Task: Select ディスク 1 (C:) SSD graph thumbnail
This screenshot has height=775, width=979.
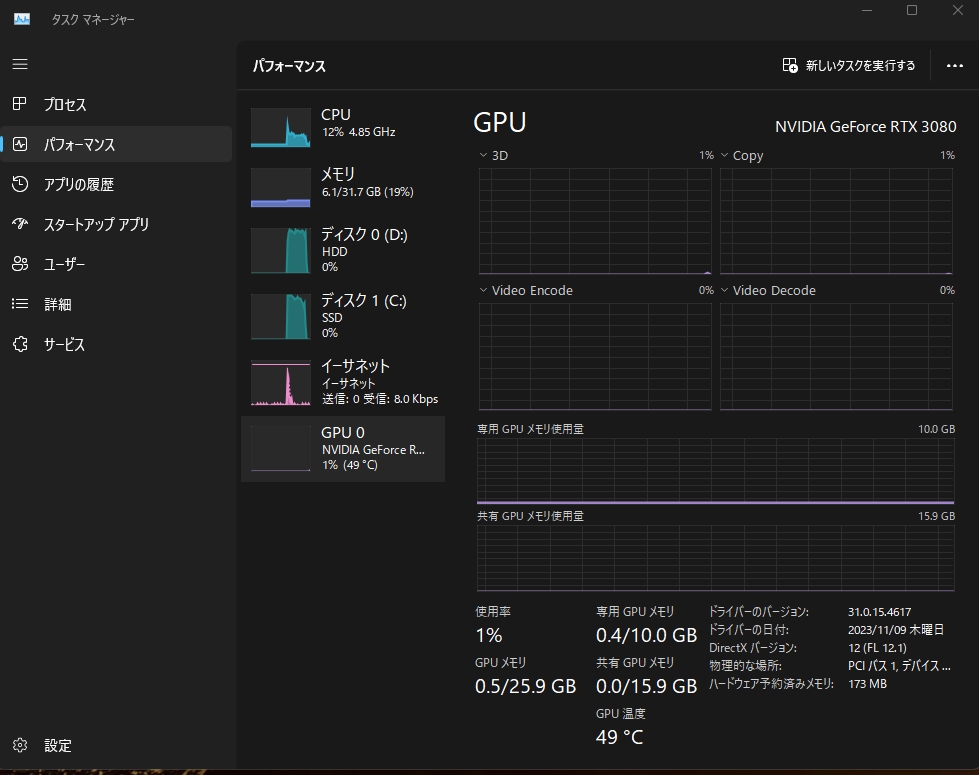Action: click(x=281, y=316)
